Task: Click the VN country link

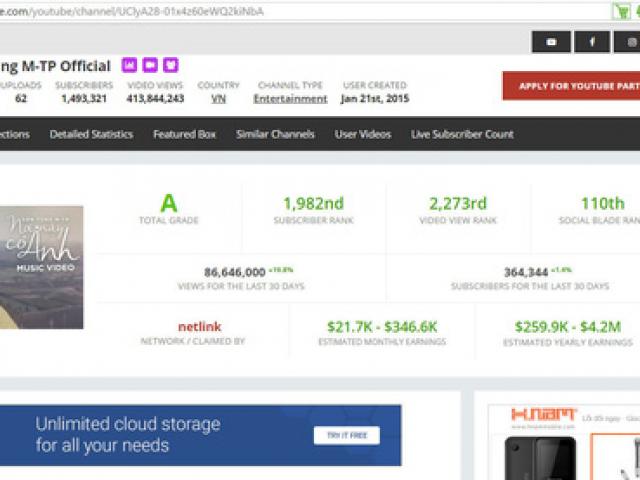Action: pos(218,99)
